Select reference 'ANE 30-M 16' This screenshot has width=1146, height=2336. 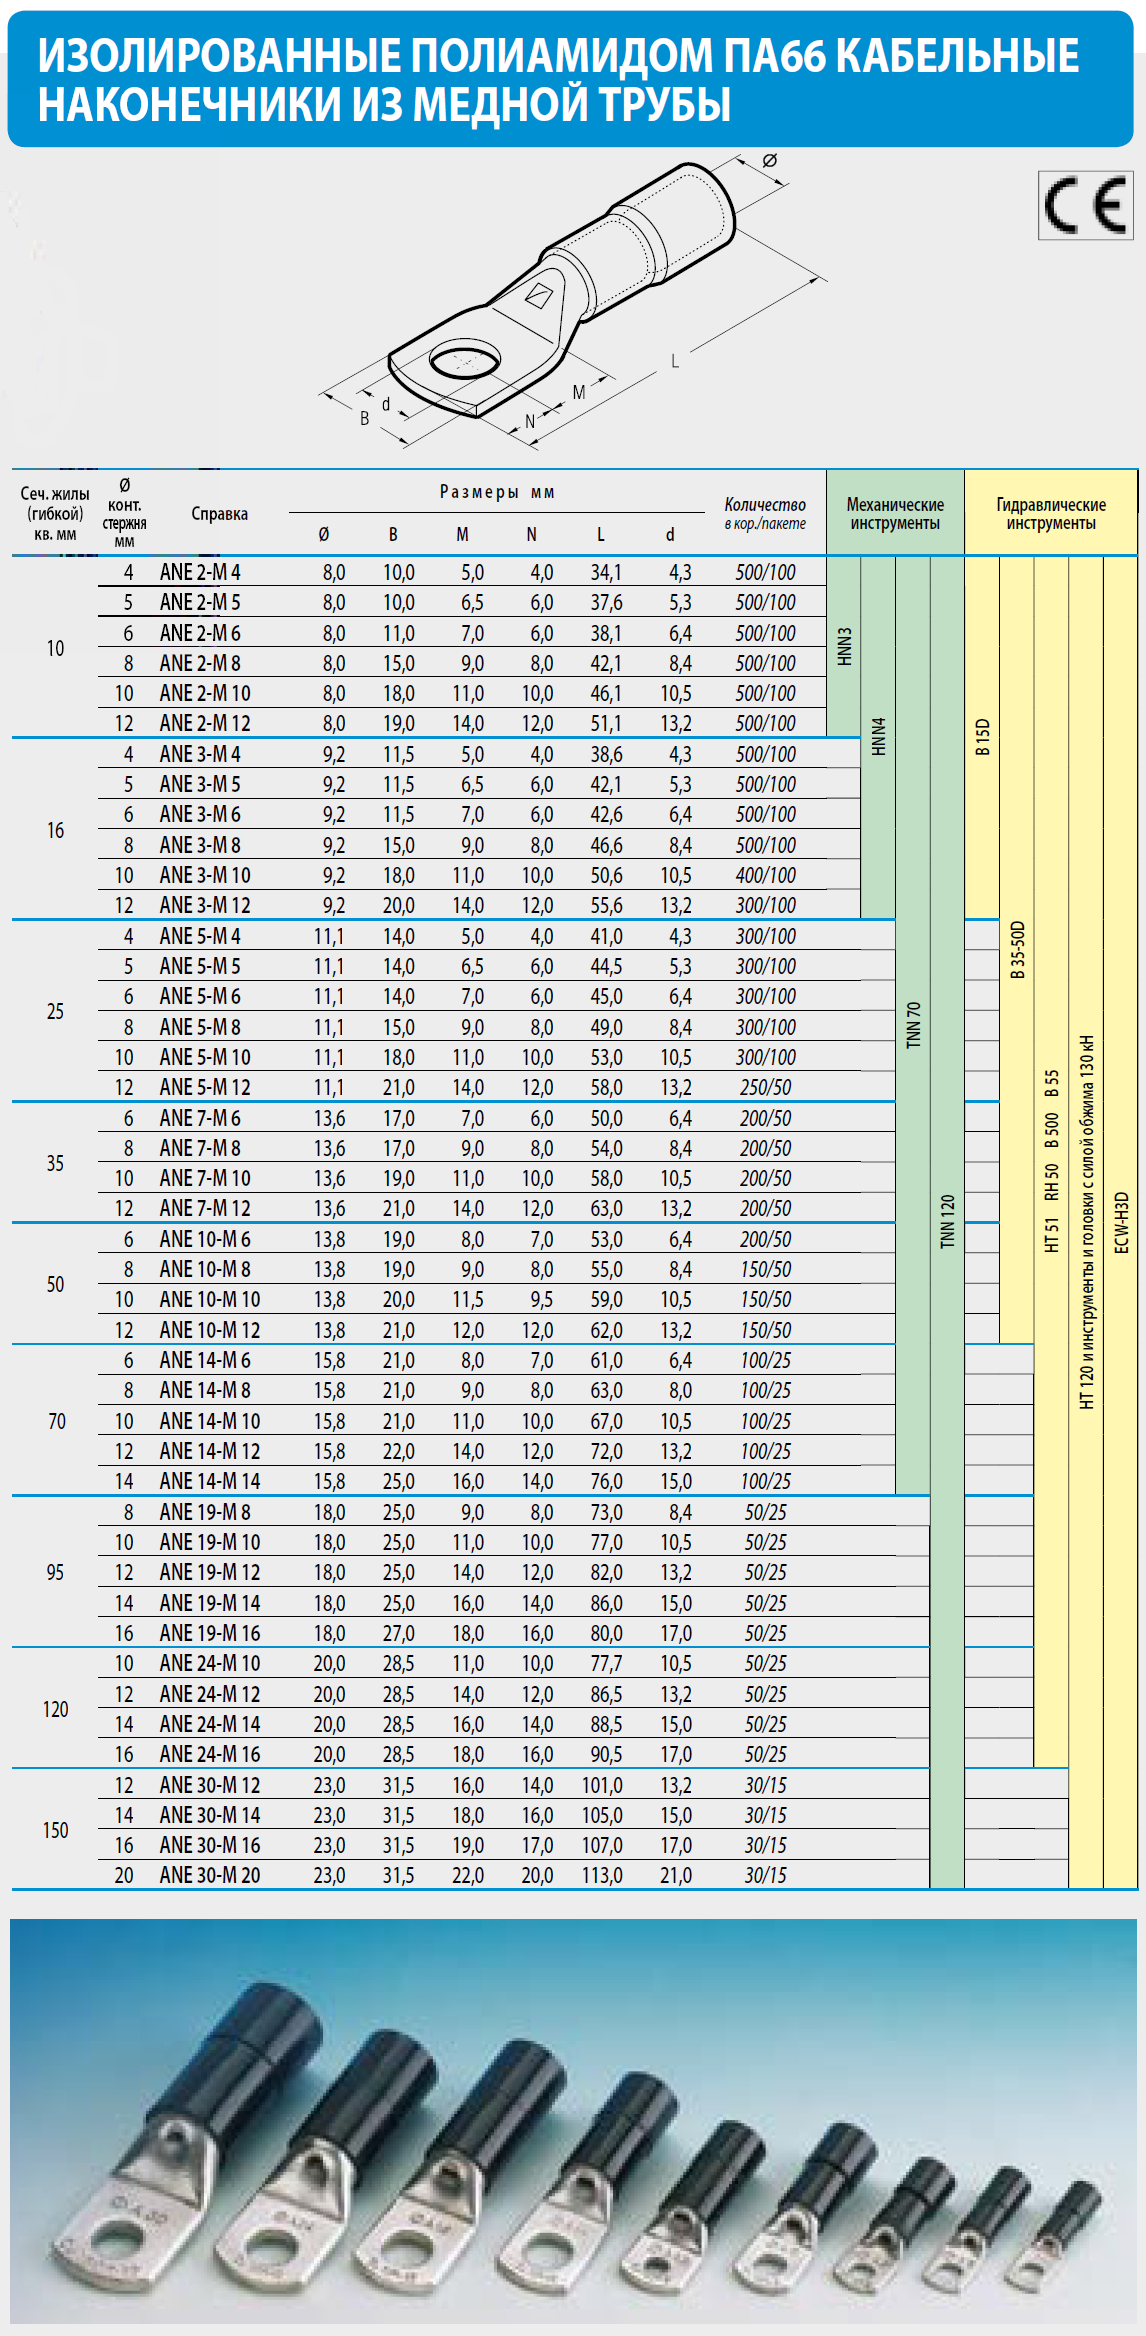pyautogui.click(x=210, y=1845)
